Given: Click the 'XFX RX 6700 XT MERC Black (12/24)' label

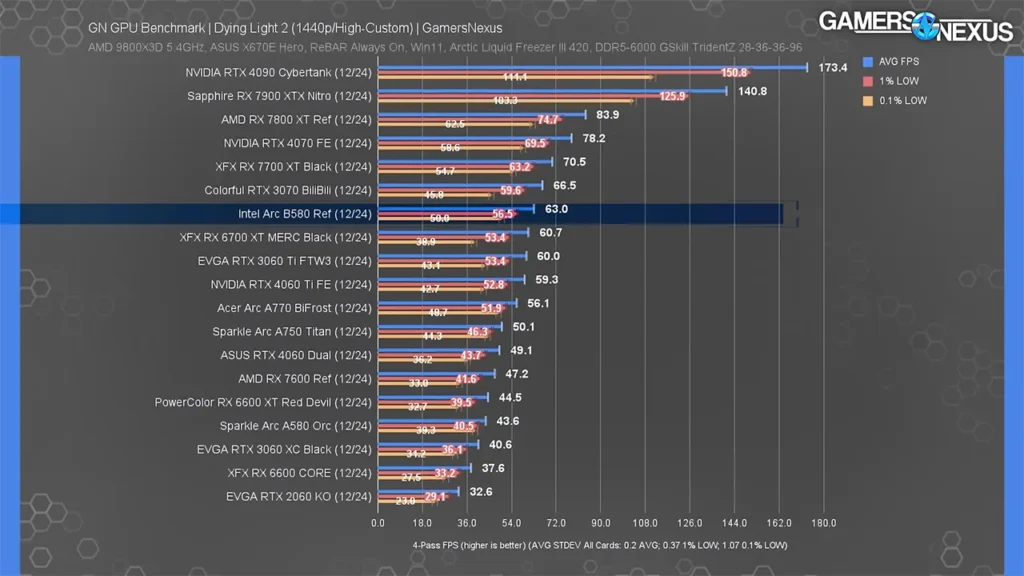Looking at the screenshot, I should (276, 237).
